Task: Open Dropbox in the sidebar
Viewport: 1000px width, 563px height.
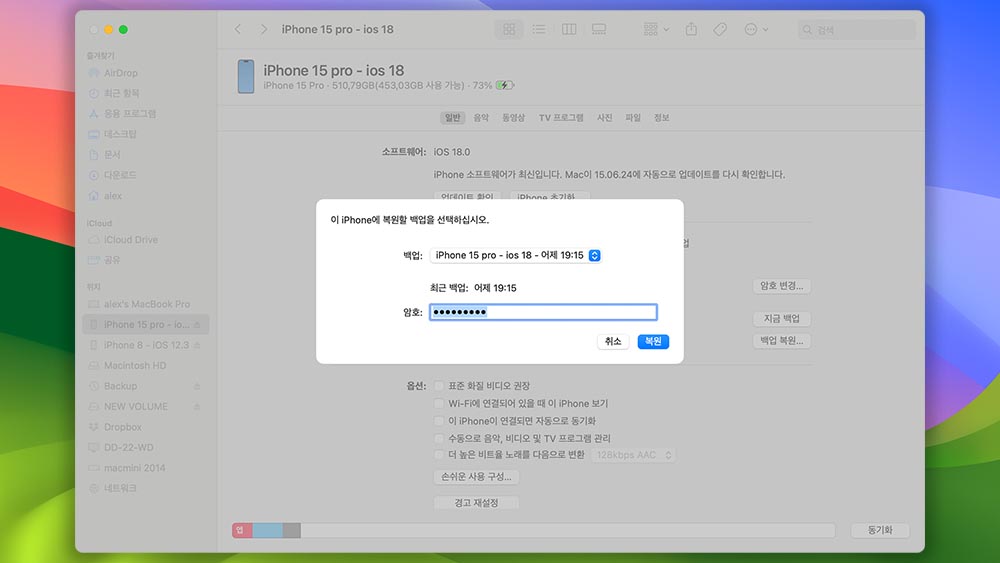Action: coord(122,427)
